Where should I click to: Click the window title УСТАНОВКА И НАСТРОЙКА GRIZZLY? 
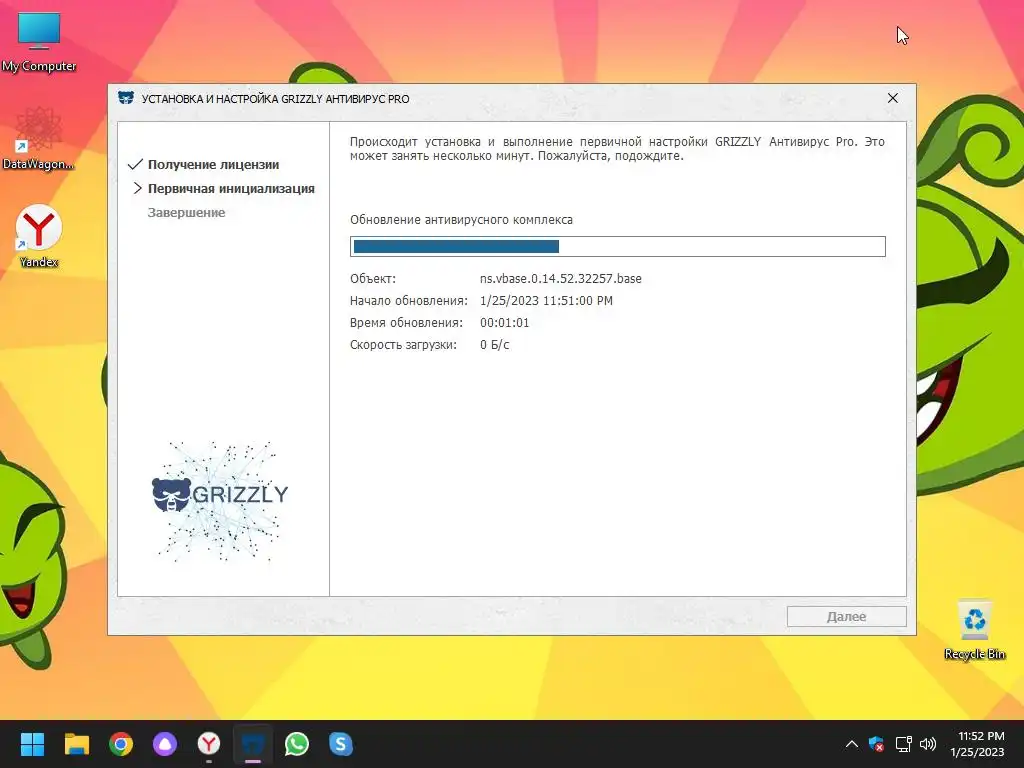[276, 99]
